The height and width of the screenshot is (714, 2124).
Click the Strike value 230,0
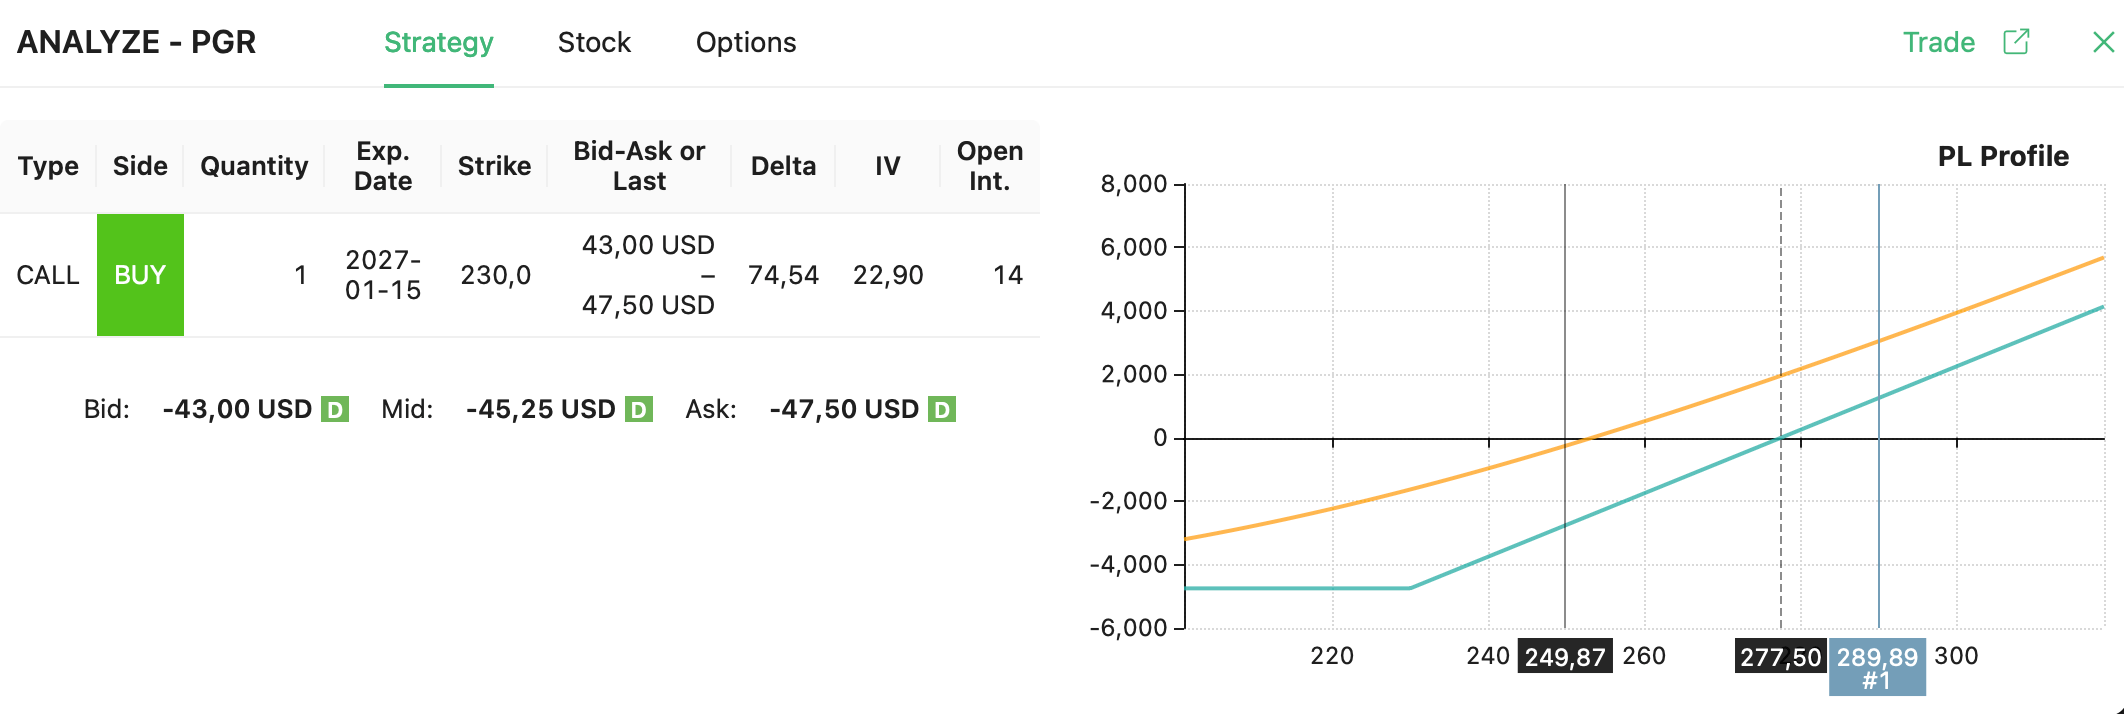tap(495, 275)
